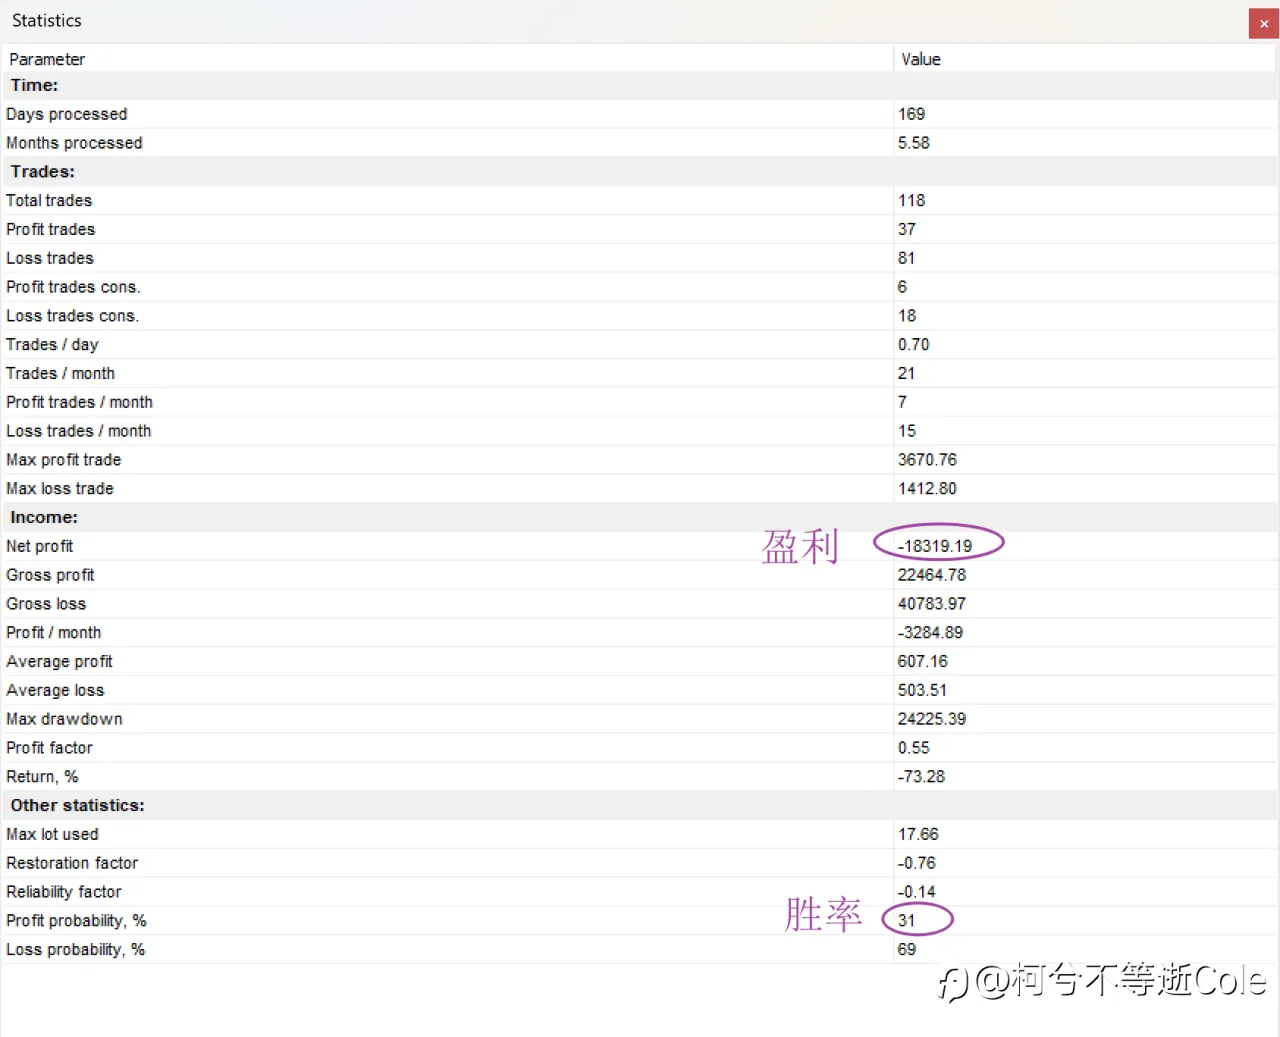Close the Statistics window
Viewport: 1280px width, 1037px height.
click(x=1264, y=23)
